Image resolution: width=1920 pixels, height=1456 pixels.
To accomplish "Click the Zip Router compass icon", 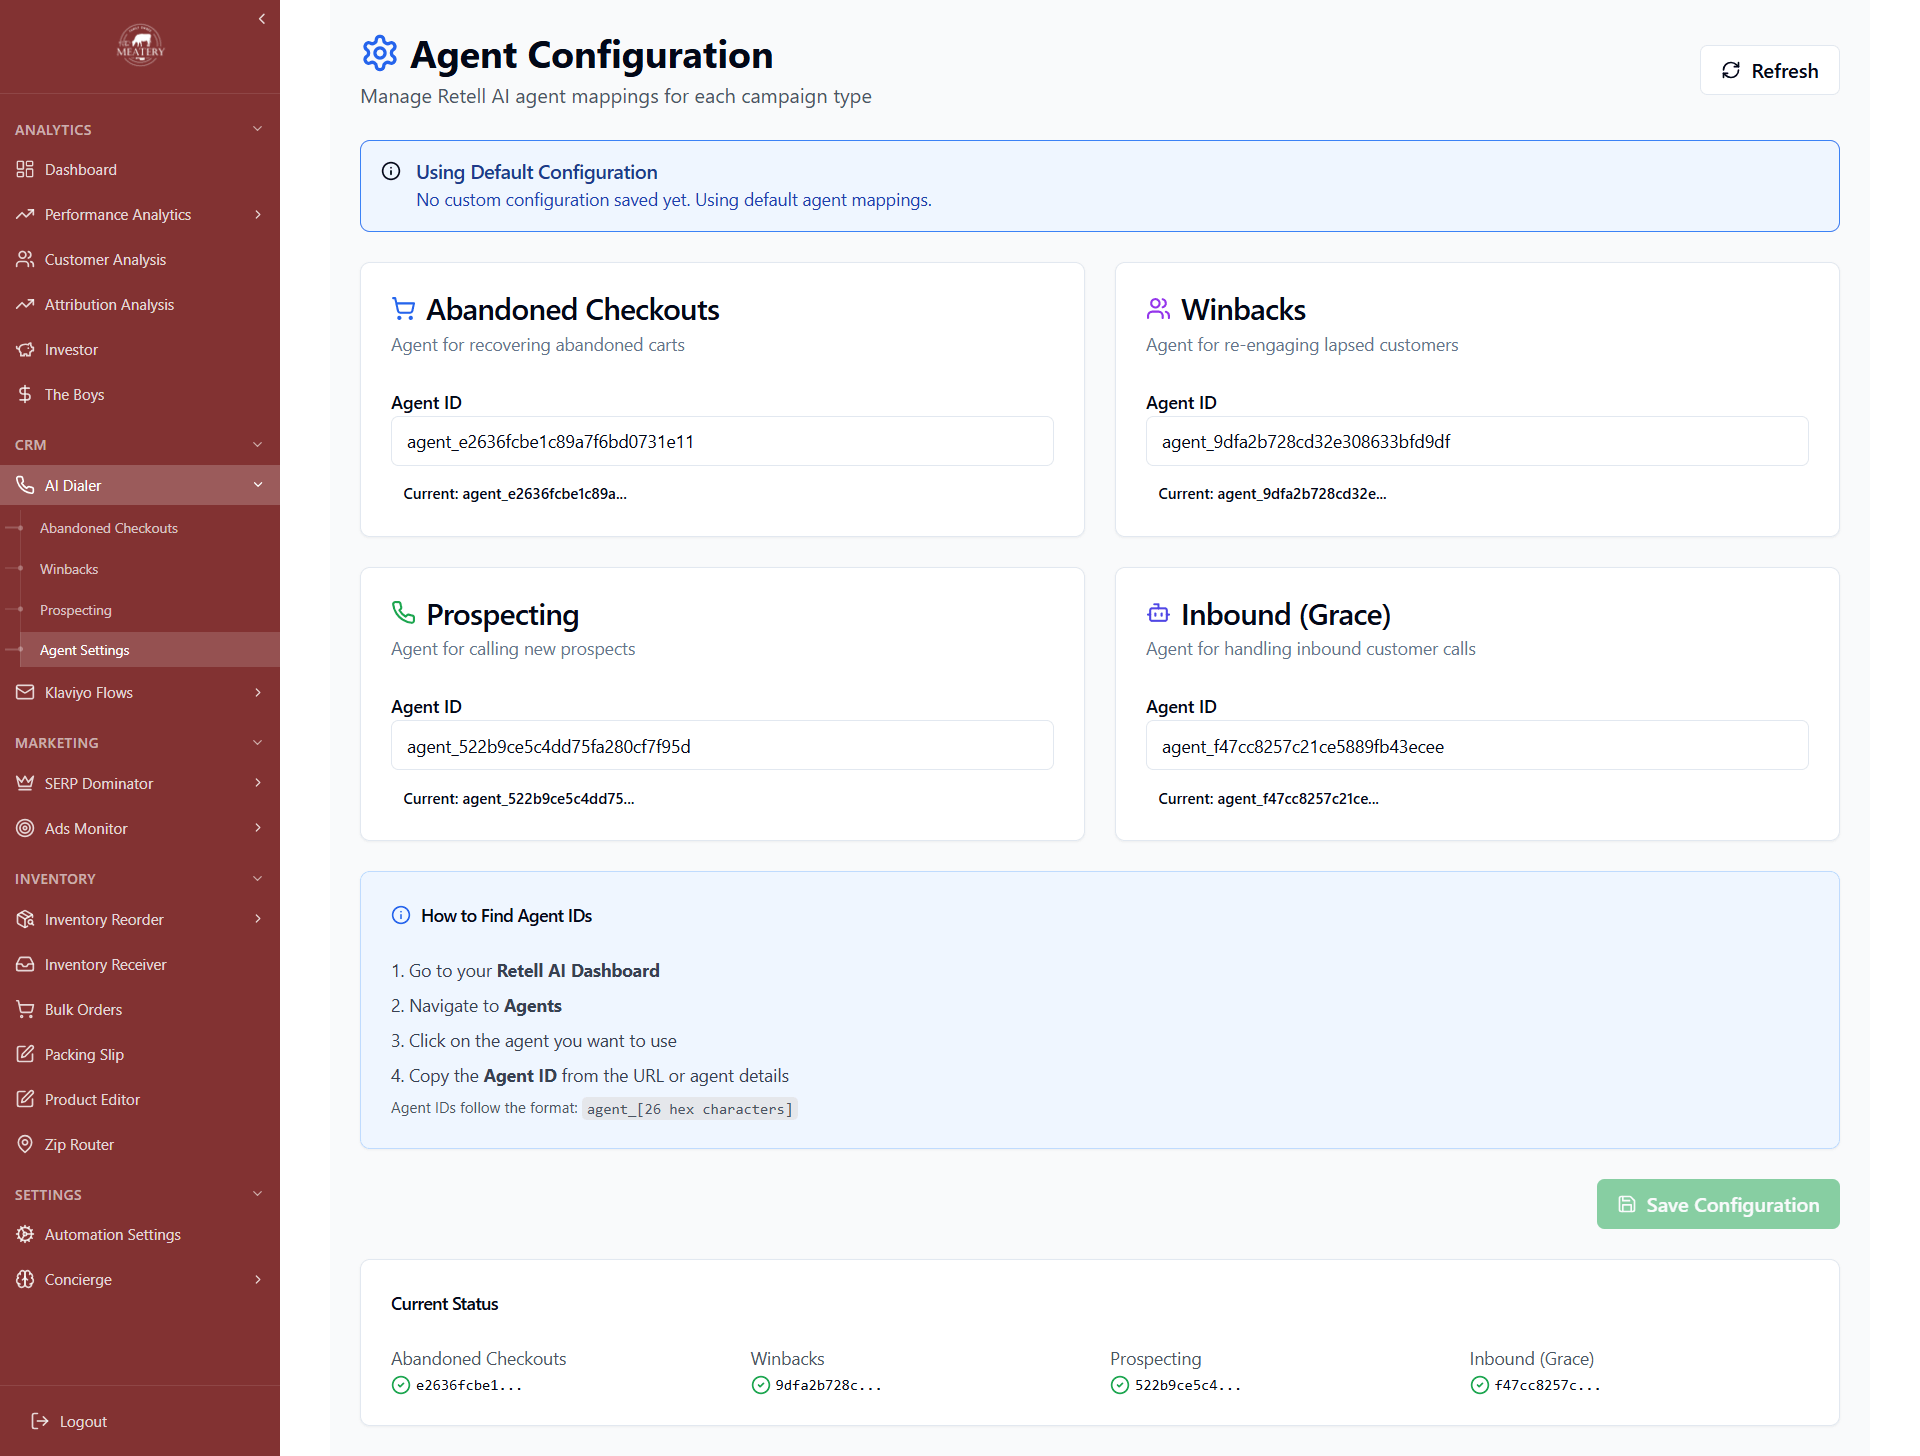I will [26, 1144].
